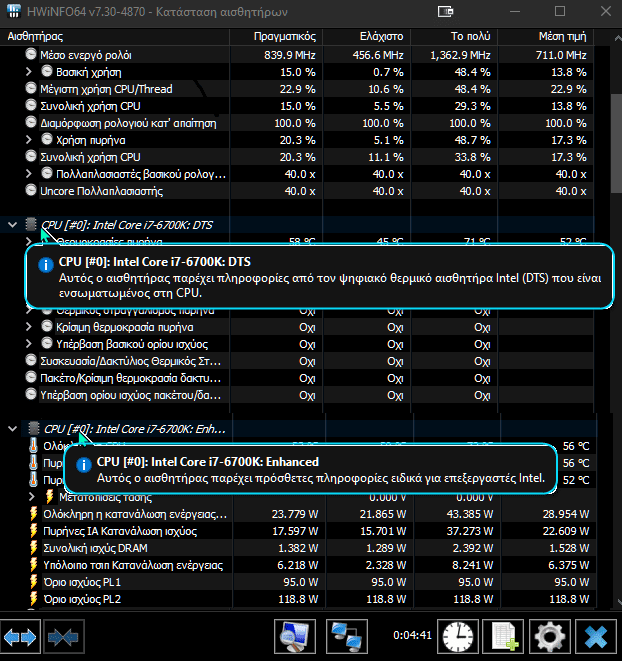622x661 pixels.
Task: Click icon beside Μέγιστη χρήση CPU/Thread
Action: (31, 89)
